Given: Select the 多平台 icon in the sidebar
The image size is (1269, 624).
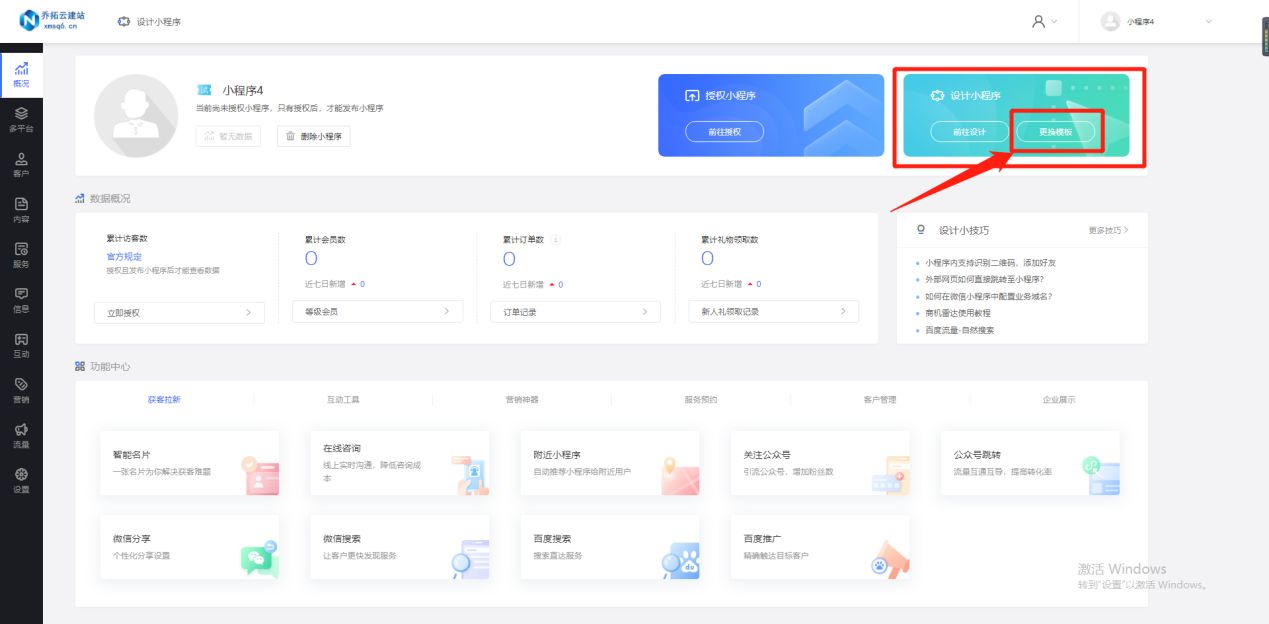Looking at the screenshot, I should tap(21, 118).
